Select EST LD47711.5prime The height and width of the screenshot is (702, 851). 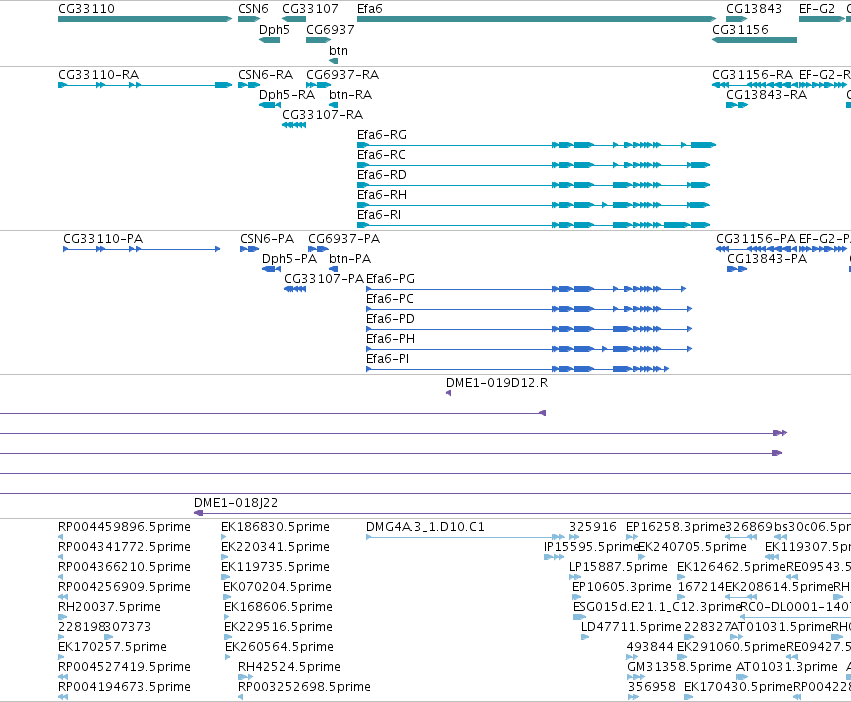tap(631, 627)
